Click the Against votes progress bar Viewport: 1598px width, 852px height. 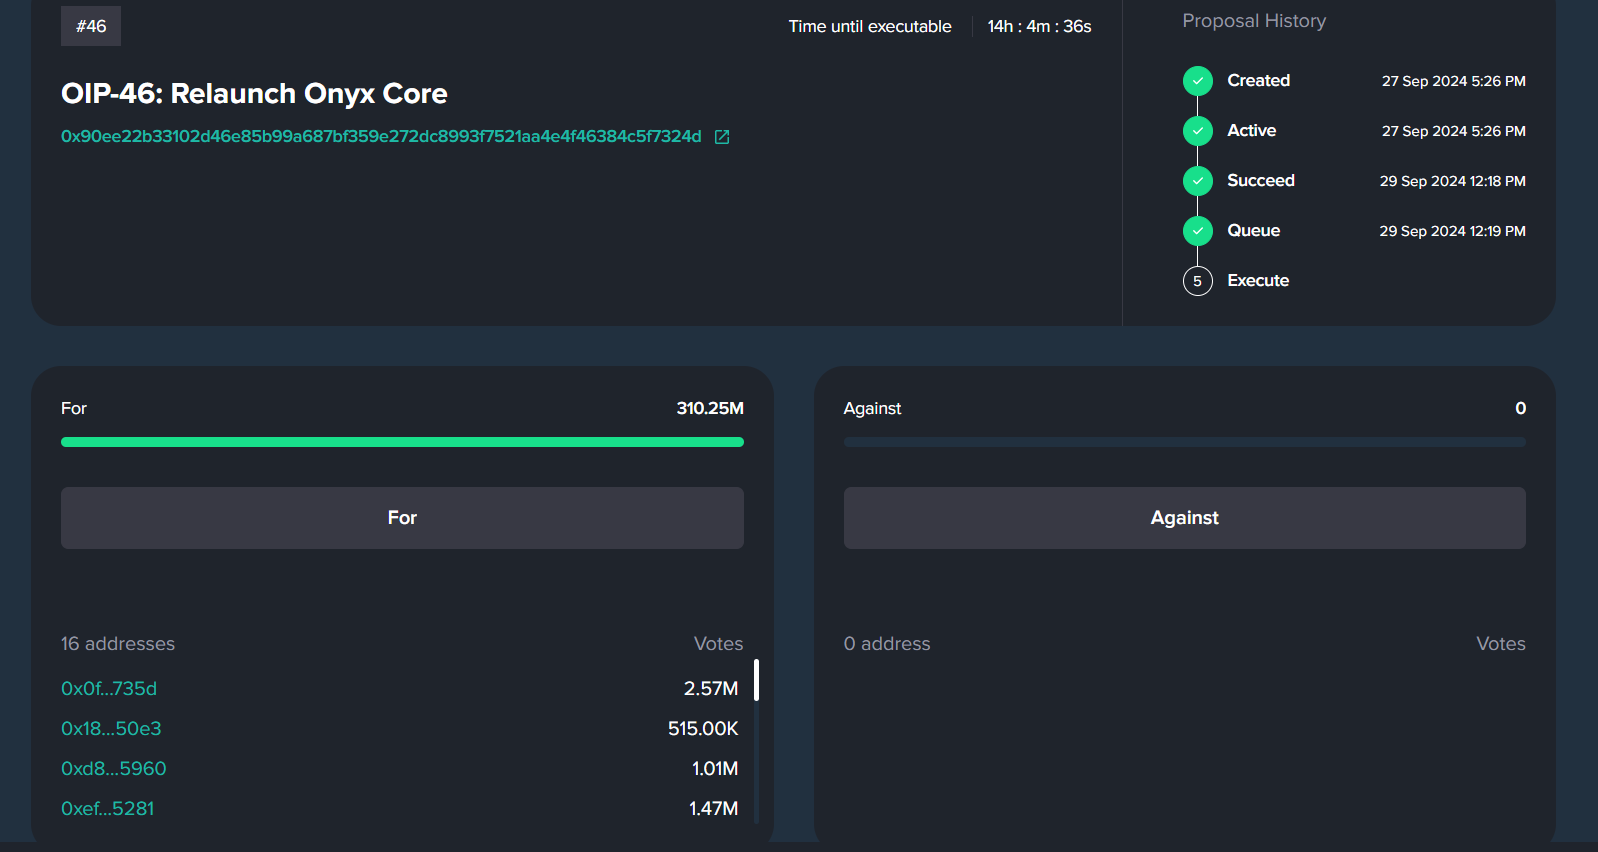pos(1184,442)
